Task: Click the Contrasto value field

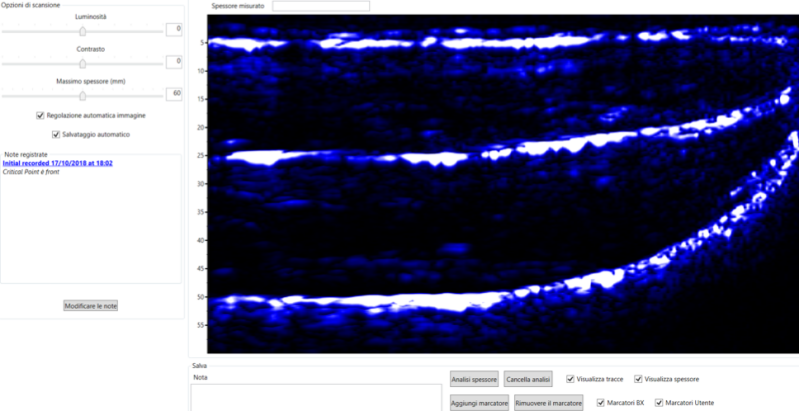Action: [173, 61]
